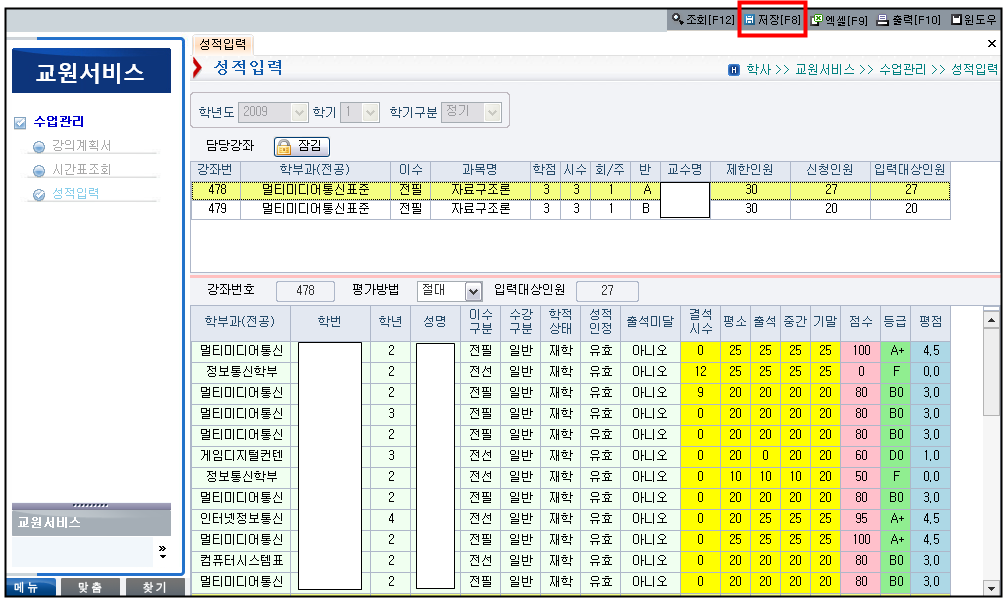Open the 윈도우 toolbar menu

click(974, 21)
